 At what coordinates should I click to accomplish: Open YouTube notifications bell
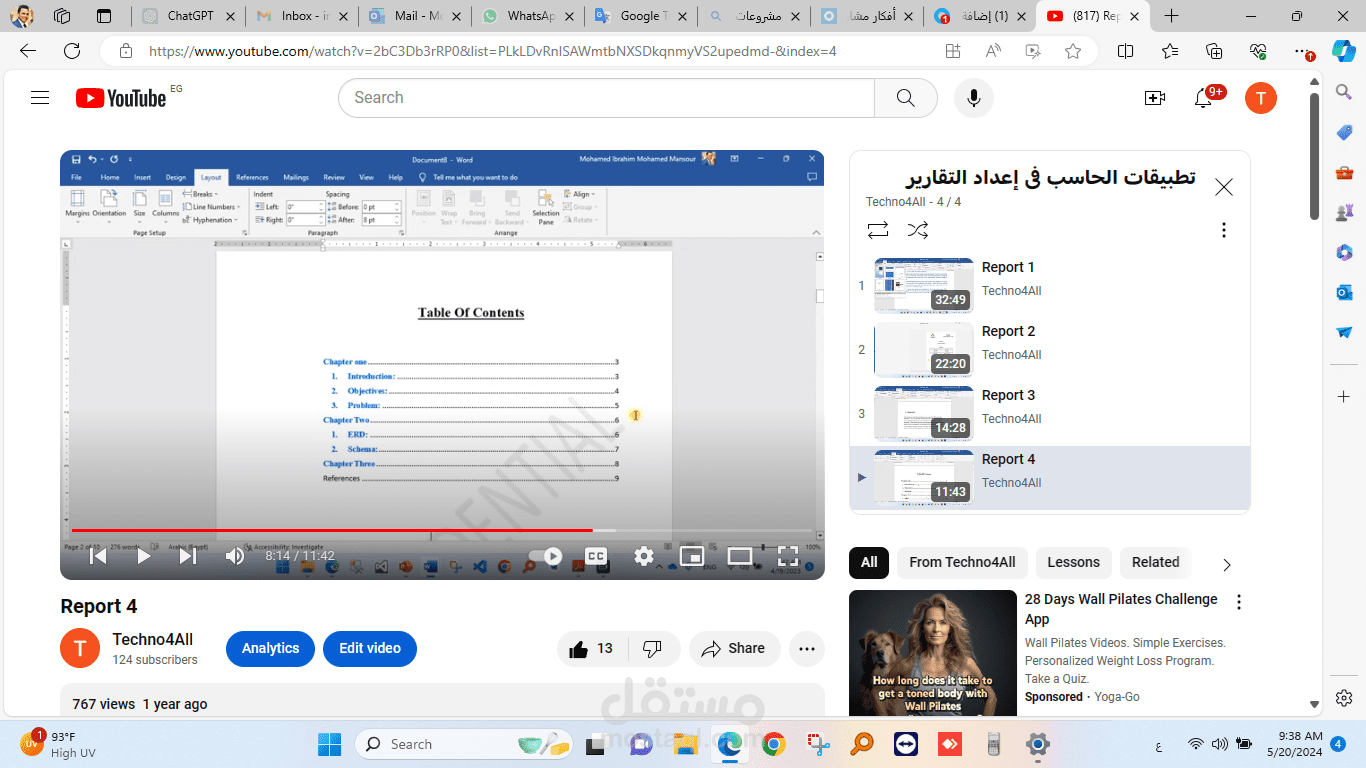(1204, 98)
